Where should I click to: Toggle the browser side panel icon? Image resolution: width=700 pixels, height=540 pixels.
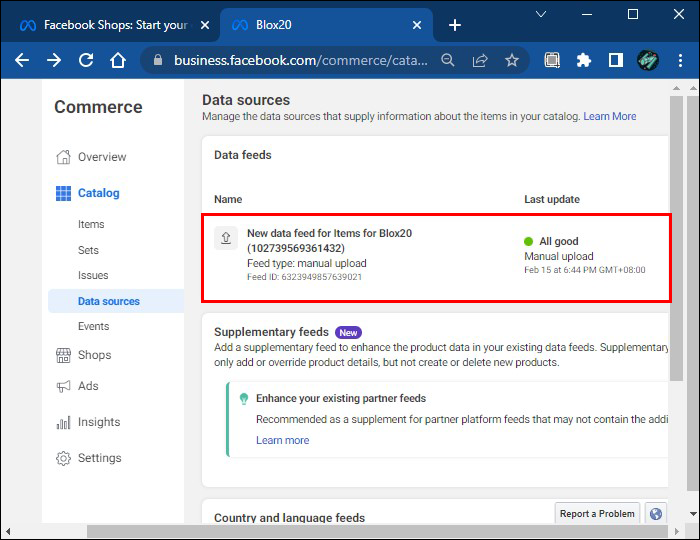[616, 60]
